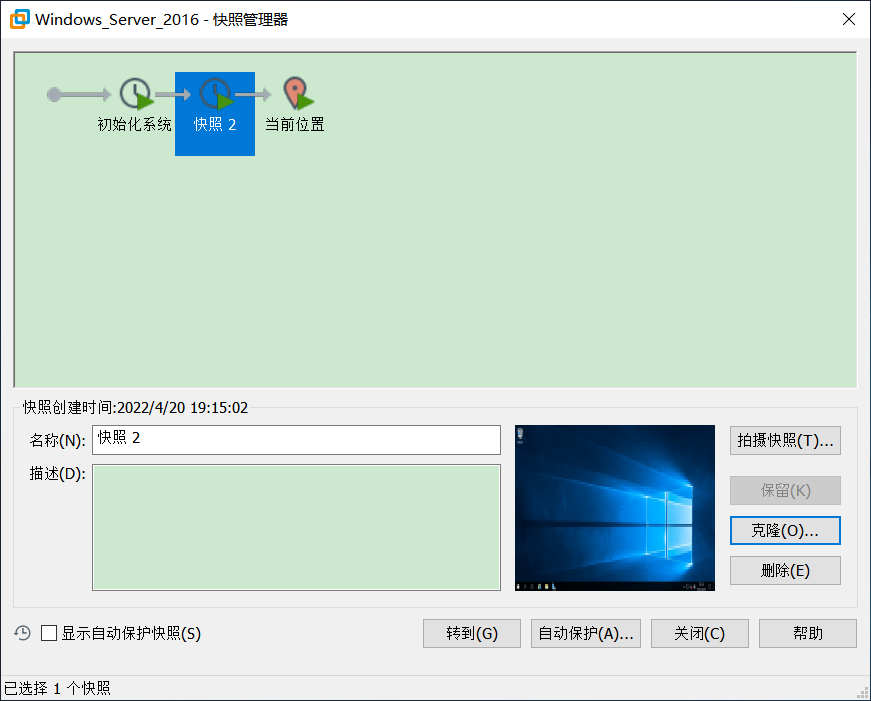Open the 自动保护(A)... settings button
This screenshot has height=701, width=871.
pos(585,633)
